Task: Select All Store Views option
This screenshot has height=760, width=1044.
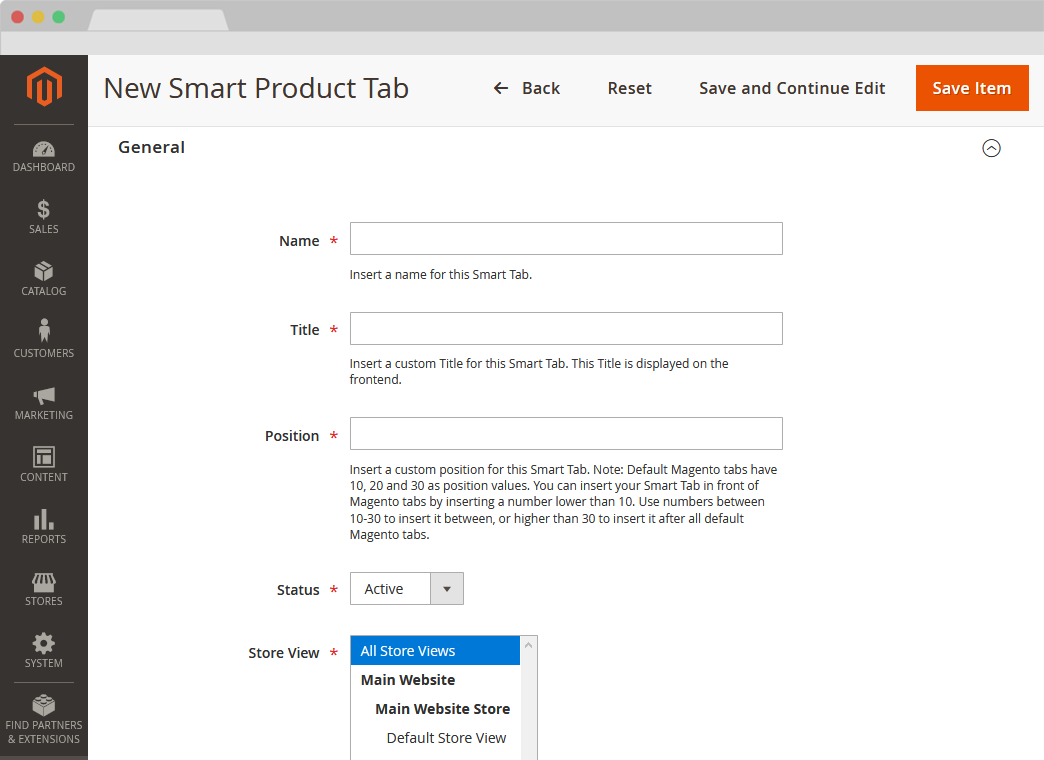Action: (x=435, y=651)
